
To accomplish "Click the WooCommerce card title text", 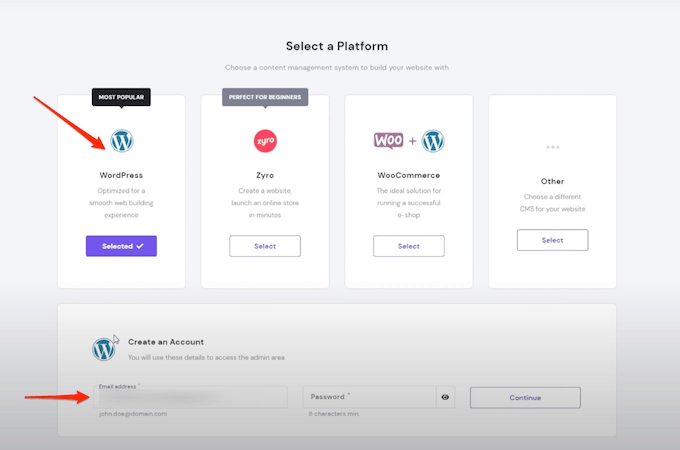I will click(409, 175).
